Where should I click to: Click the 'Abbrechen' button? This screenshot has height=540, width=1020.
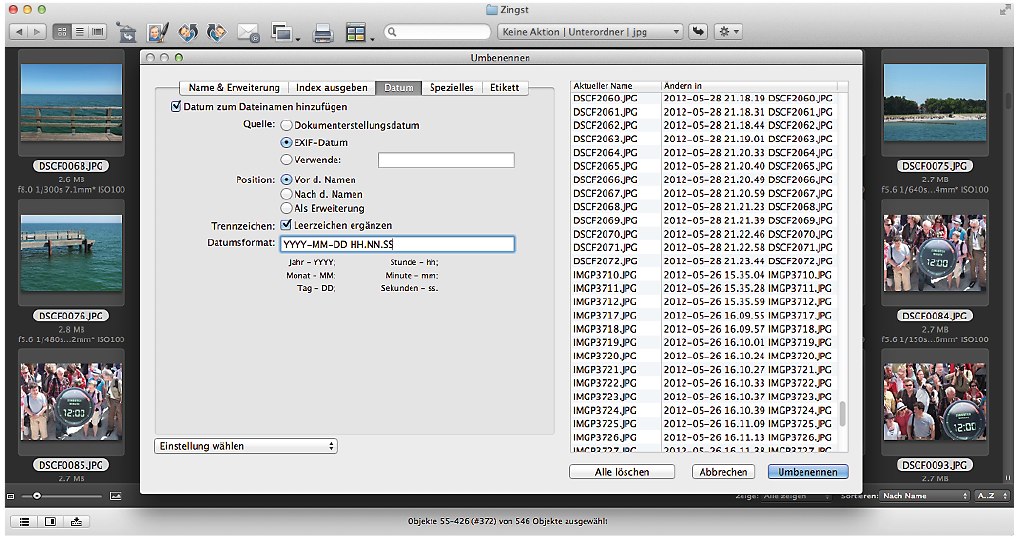(723, 472)
